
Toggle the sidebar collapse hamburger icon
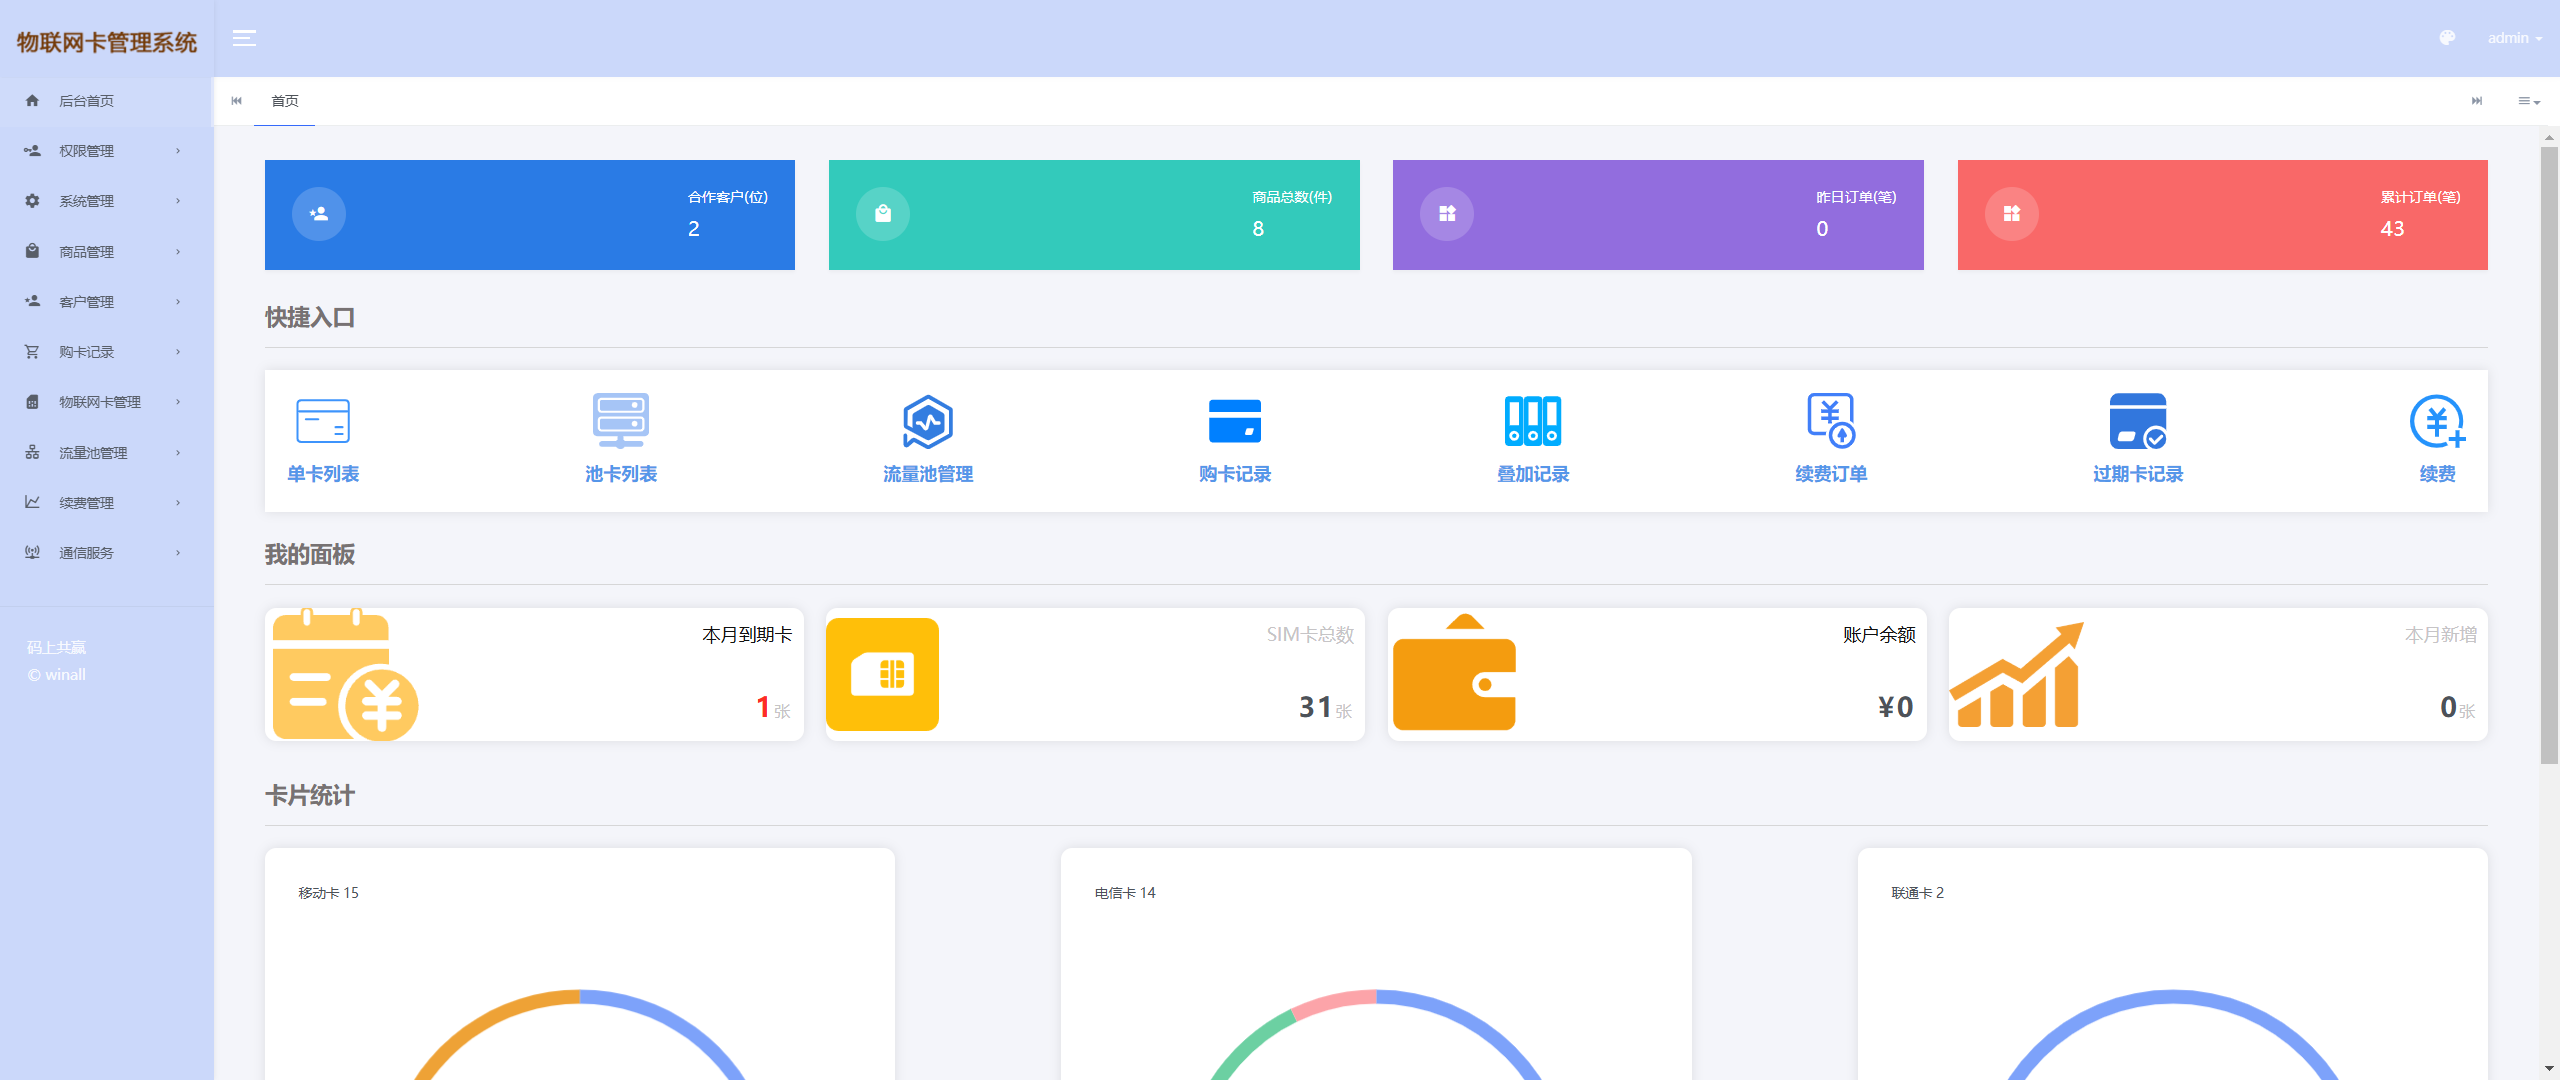[x=244, y=38]
